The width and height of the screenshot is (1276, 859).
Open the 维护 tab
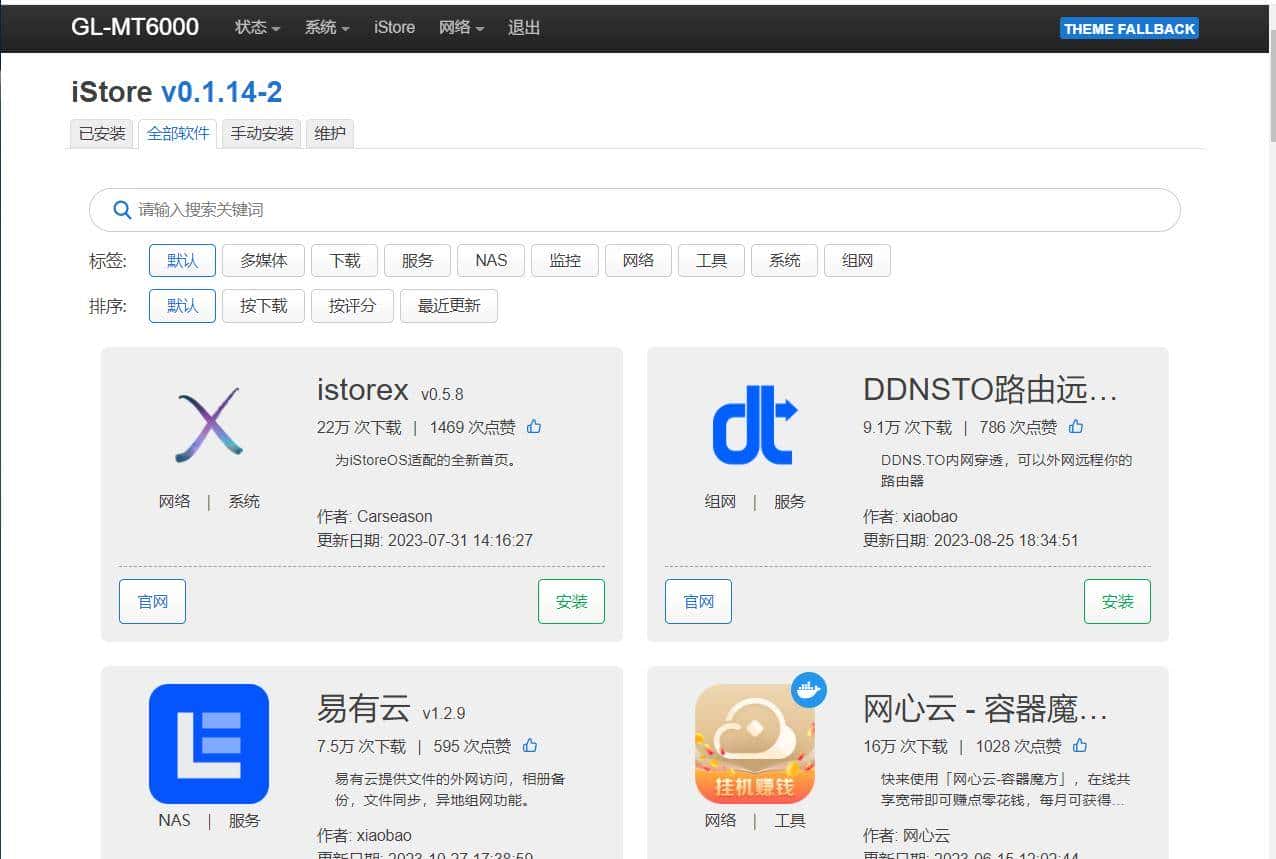[x=329, y=132]
